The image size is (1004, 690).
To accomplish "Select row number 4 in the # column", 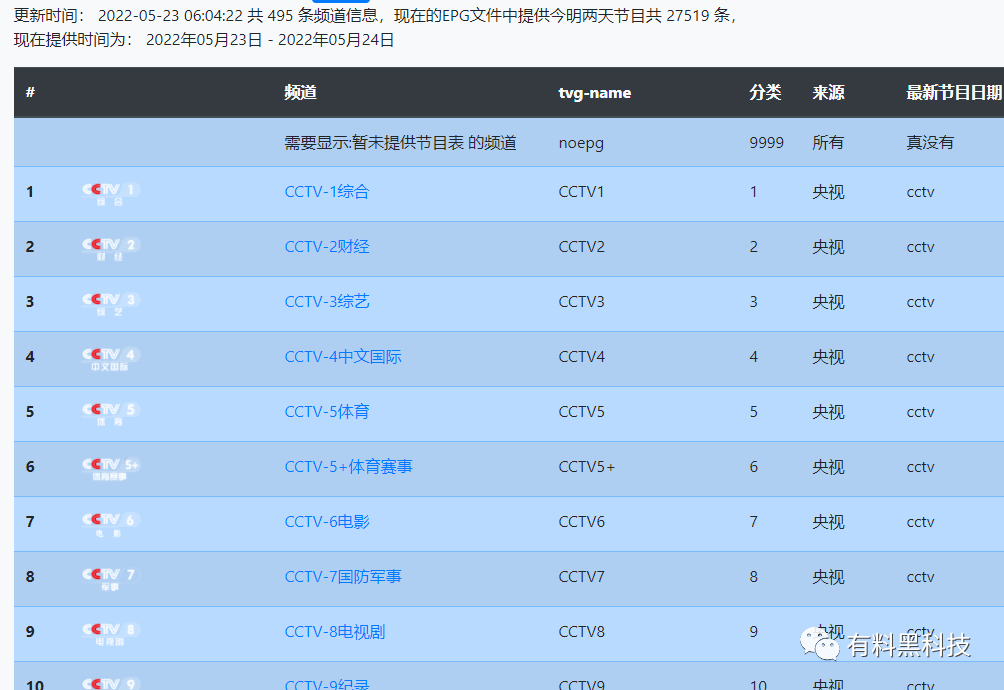I will click(30, 357).
